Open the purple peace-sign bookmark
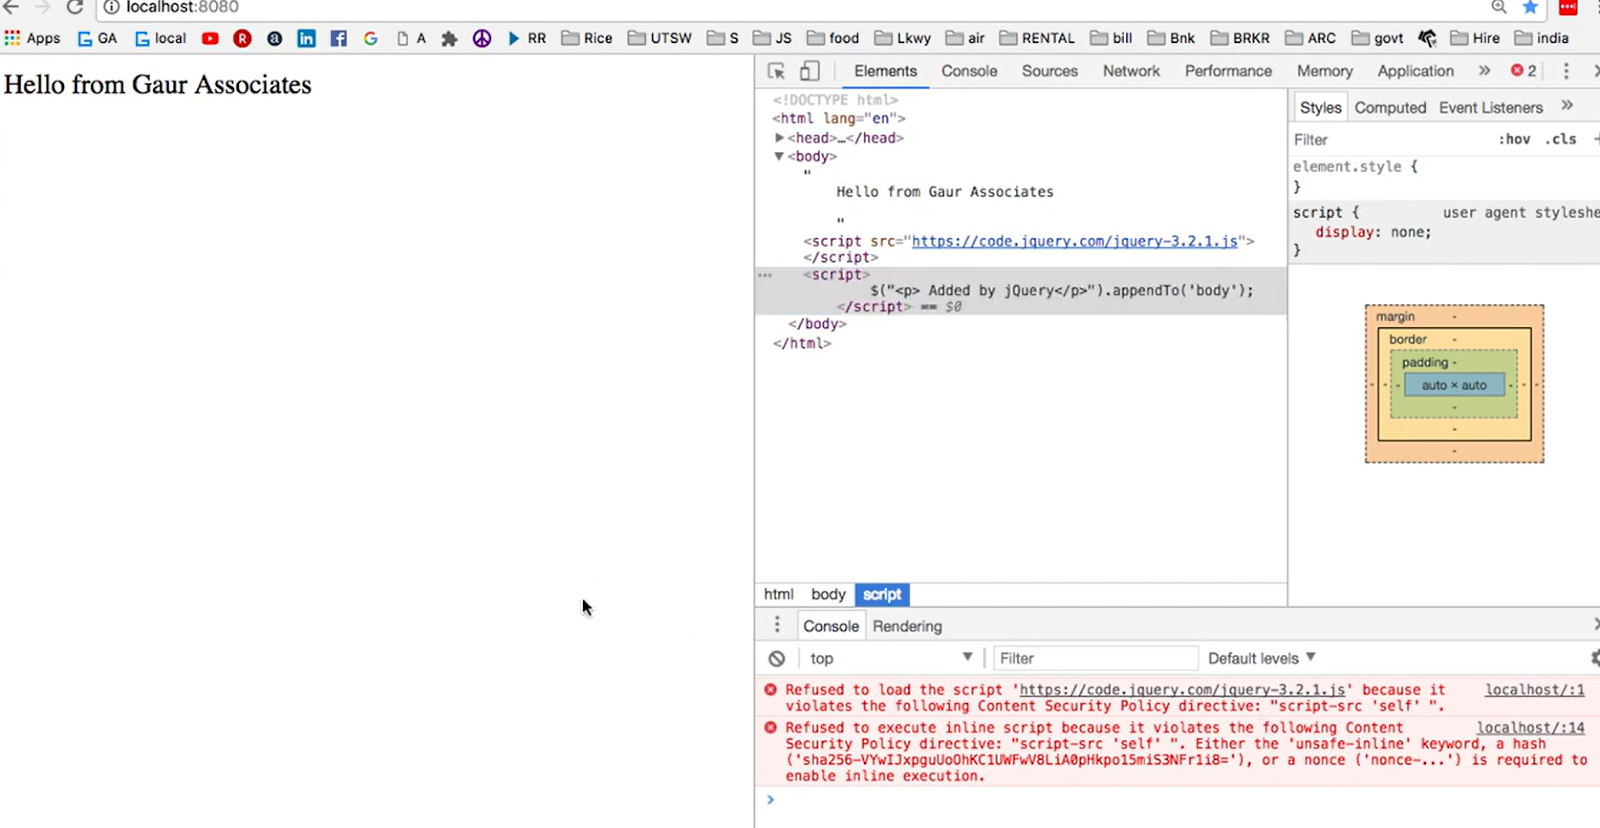This screenshot has height=828, width=1600. pos(482,38)
